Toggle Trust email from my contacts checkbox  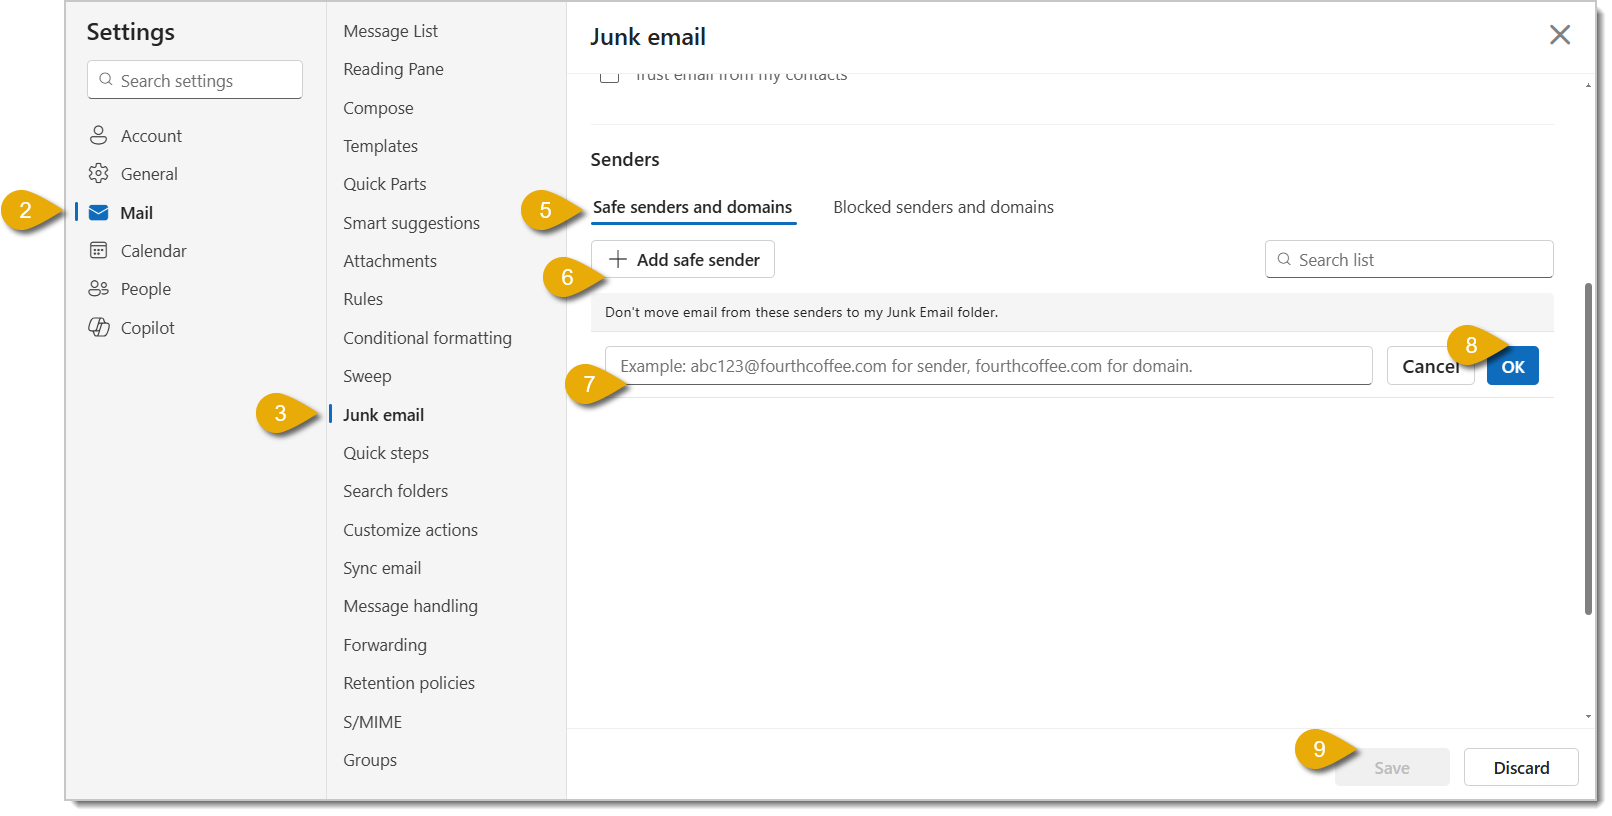(609, 75)
